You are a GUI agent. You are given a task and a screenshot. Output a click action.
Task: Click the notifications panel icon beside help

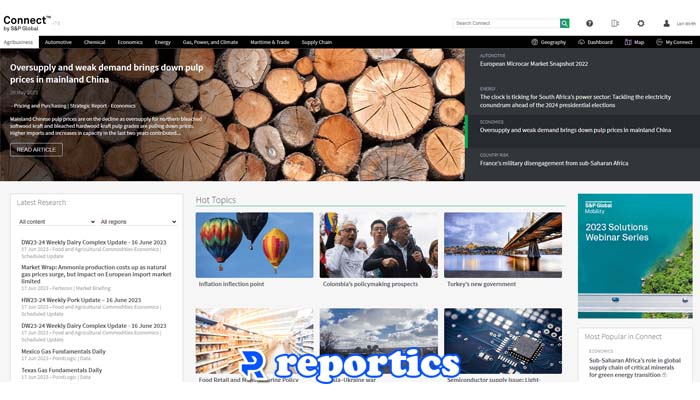coord(615,23)
